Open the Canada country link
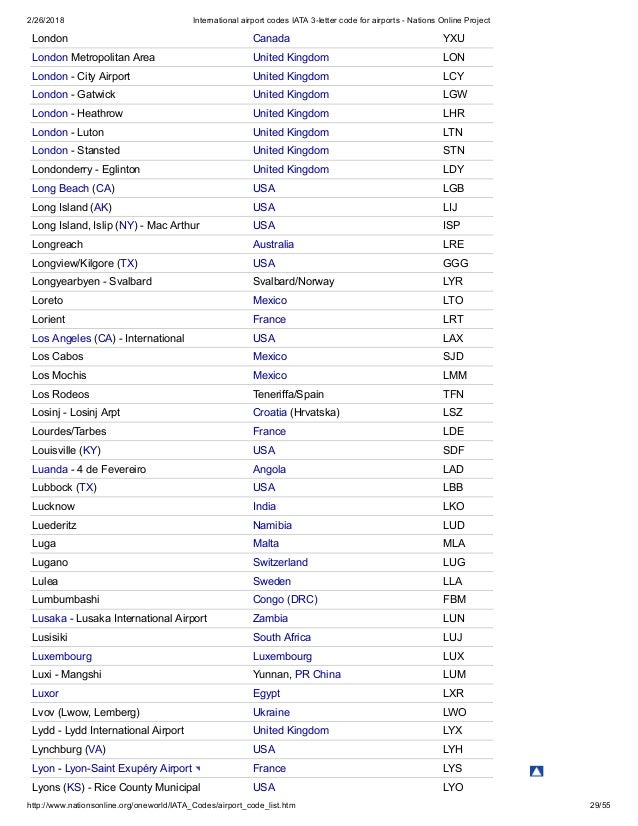638x826 pixels. click(271, 38)
